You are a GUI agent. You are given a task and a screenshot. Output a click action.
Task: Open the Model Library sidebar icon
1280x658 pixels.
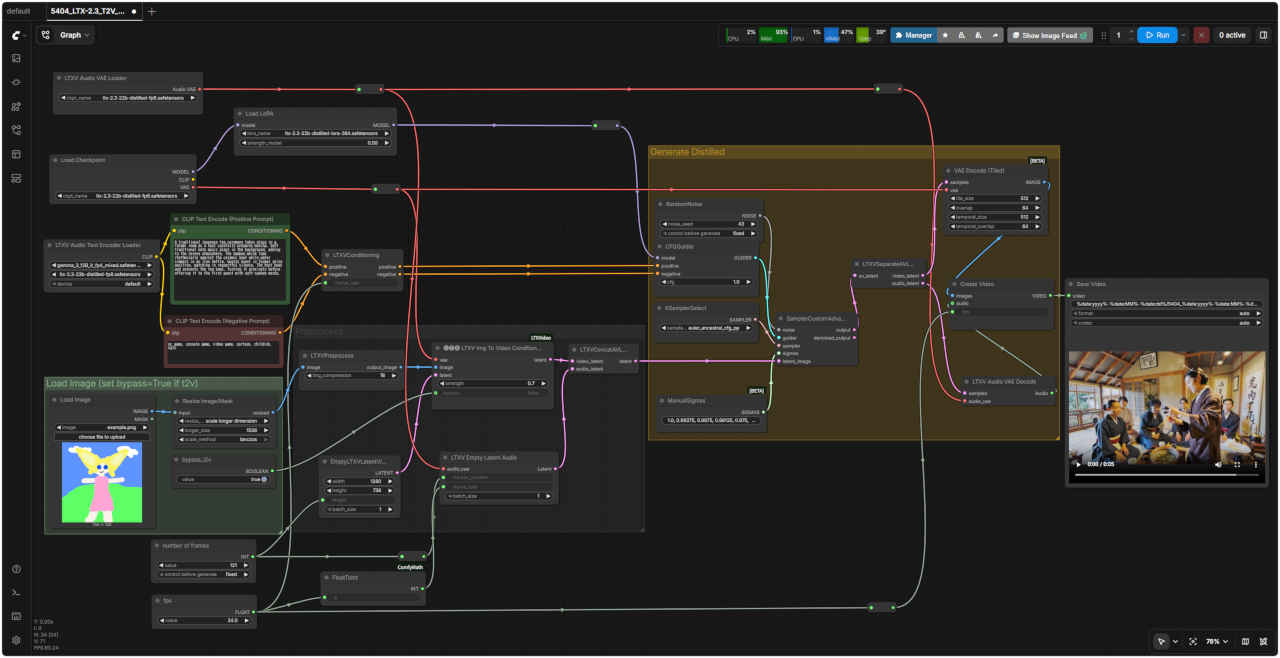coord(16,106)
